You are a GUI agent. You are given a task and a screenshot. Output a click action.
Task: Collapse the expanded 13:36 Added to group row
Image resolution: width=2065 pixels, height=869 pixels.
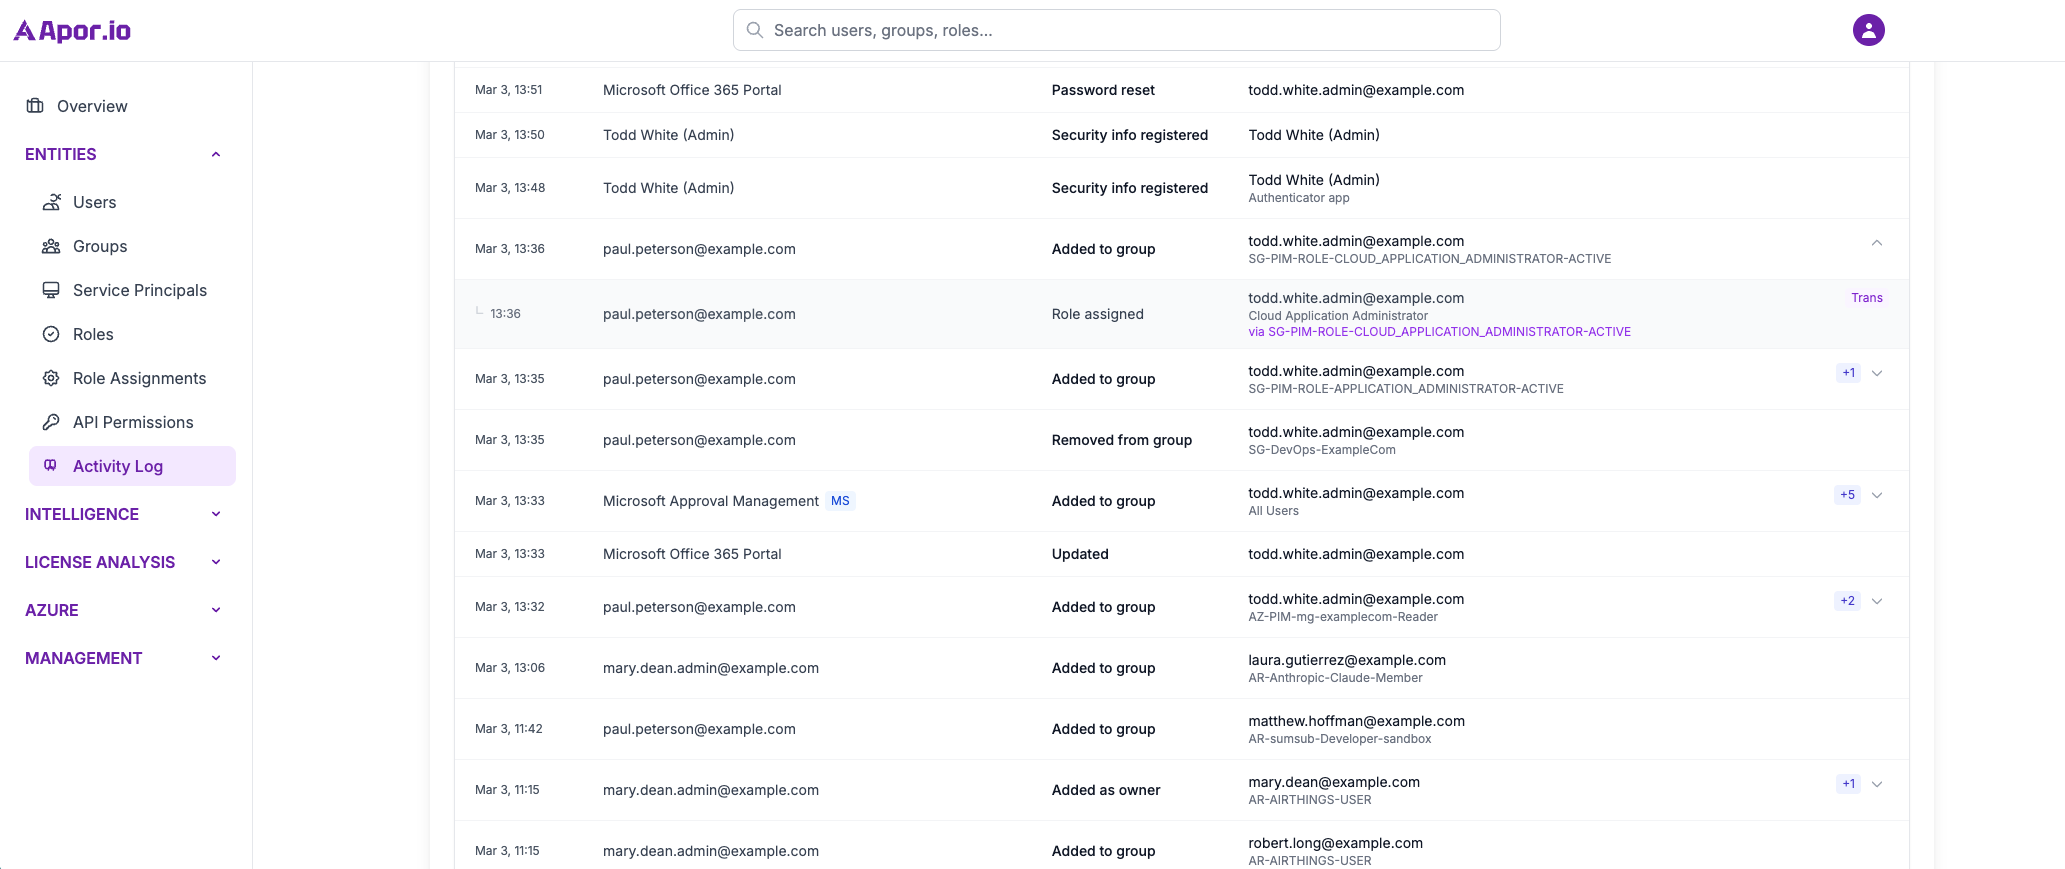tap(1876, 243)
